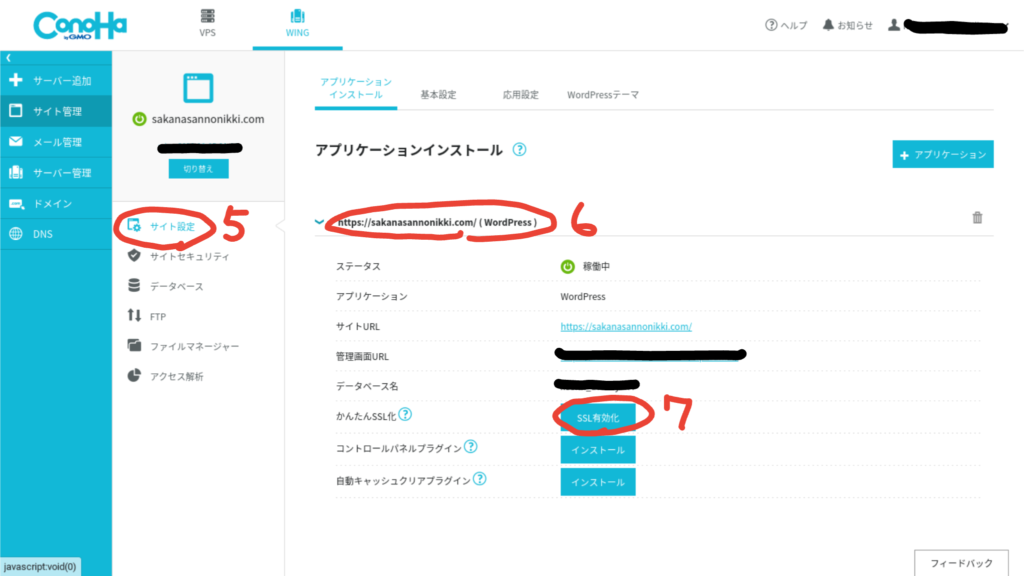Open サーバー管理 in sidebar
Image resolution: width=1024 pixels, height=576 pixels.
point(56,172)
